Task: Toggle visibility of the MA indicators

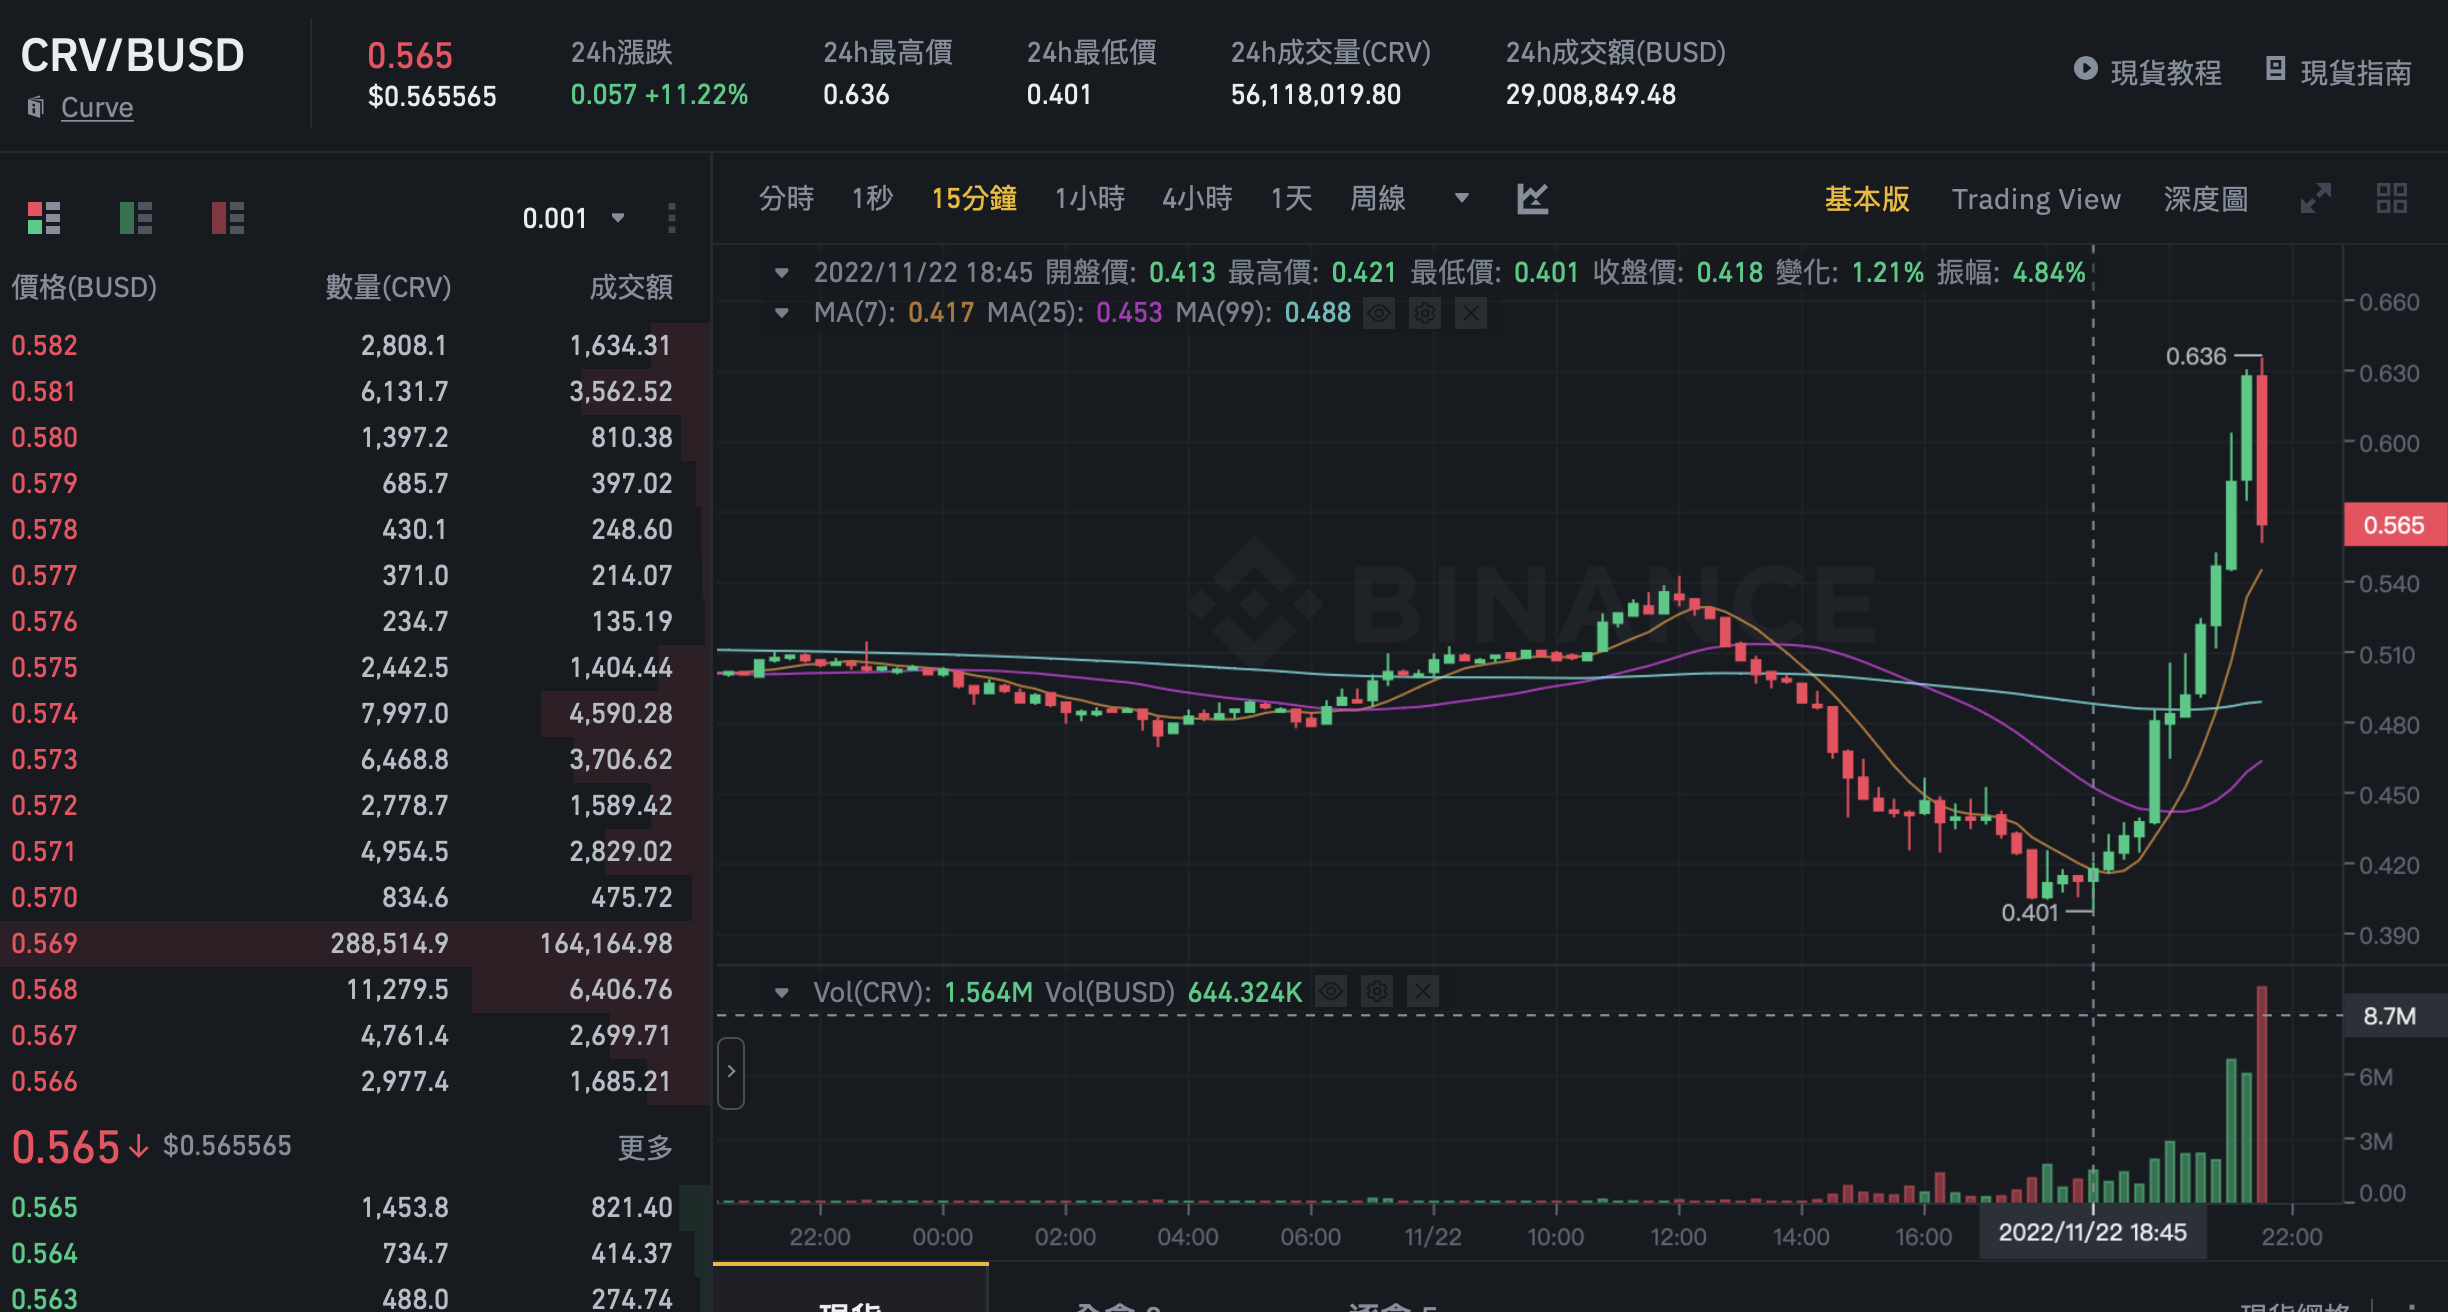Action: point(1378,313)
